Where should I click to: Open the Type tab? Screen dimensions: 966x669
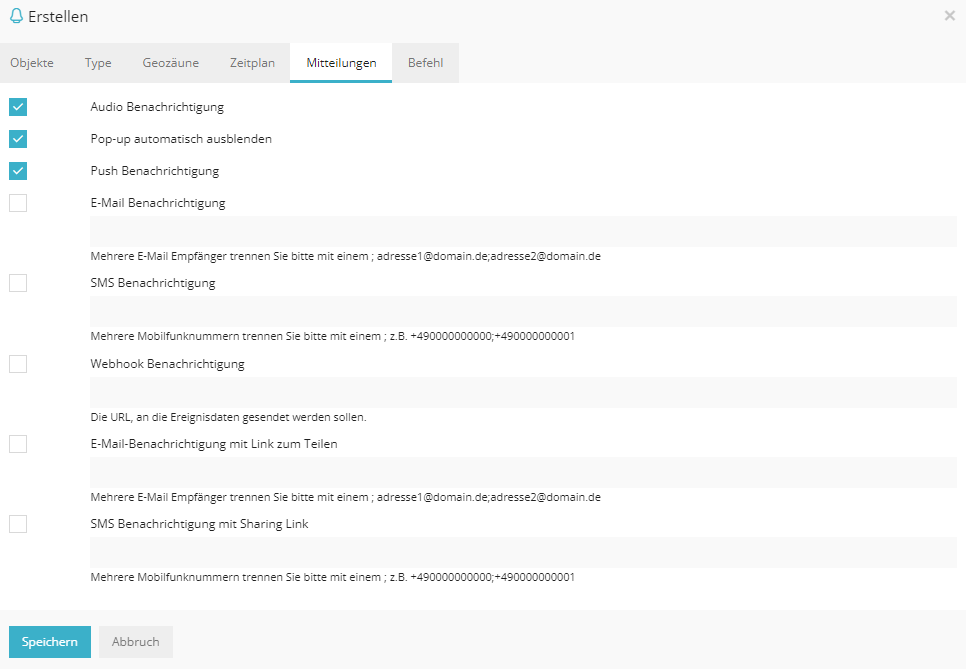(x=98, y=63)
